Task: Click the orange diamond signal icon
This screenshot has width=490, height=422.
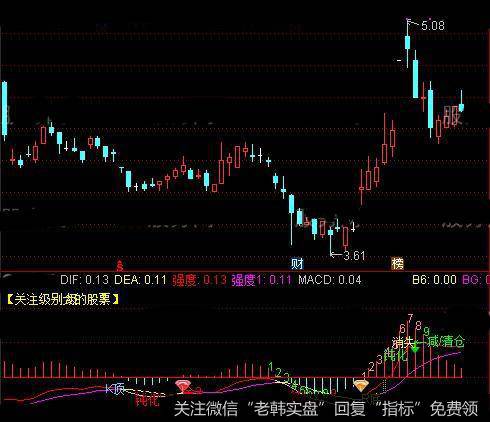Action: pos(360,386)
